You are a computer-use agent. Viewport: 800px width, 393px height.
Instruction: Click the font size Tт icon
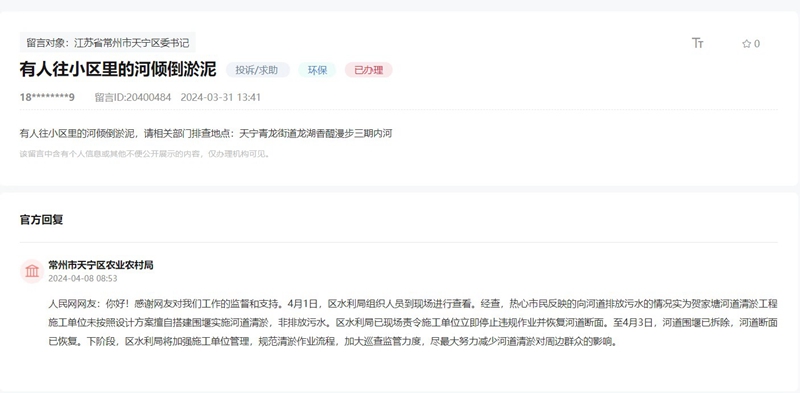pyautogui.click(x=697, y=43)
